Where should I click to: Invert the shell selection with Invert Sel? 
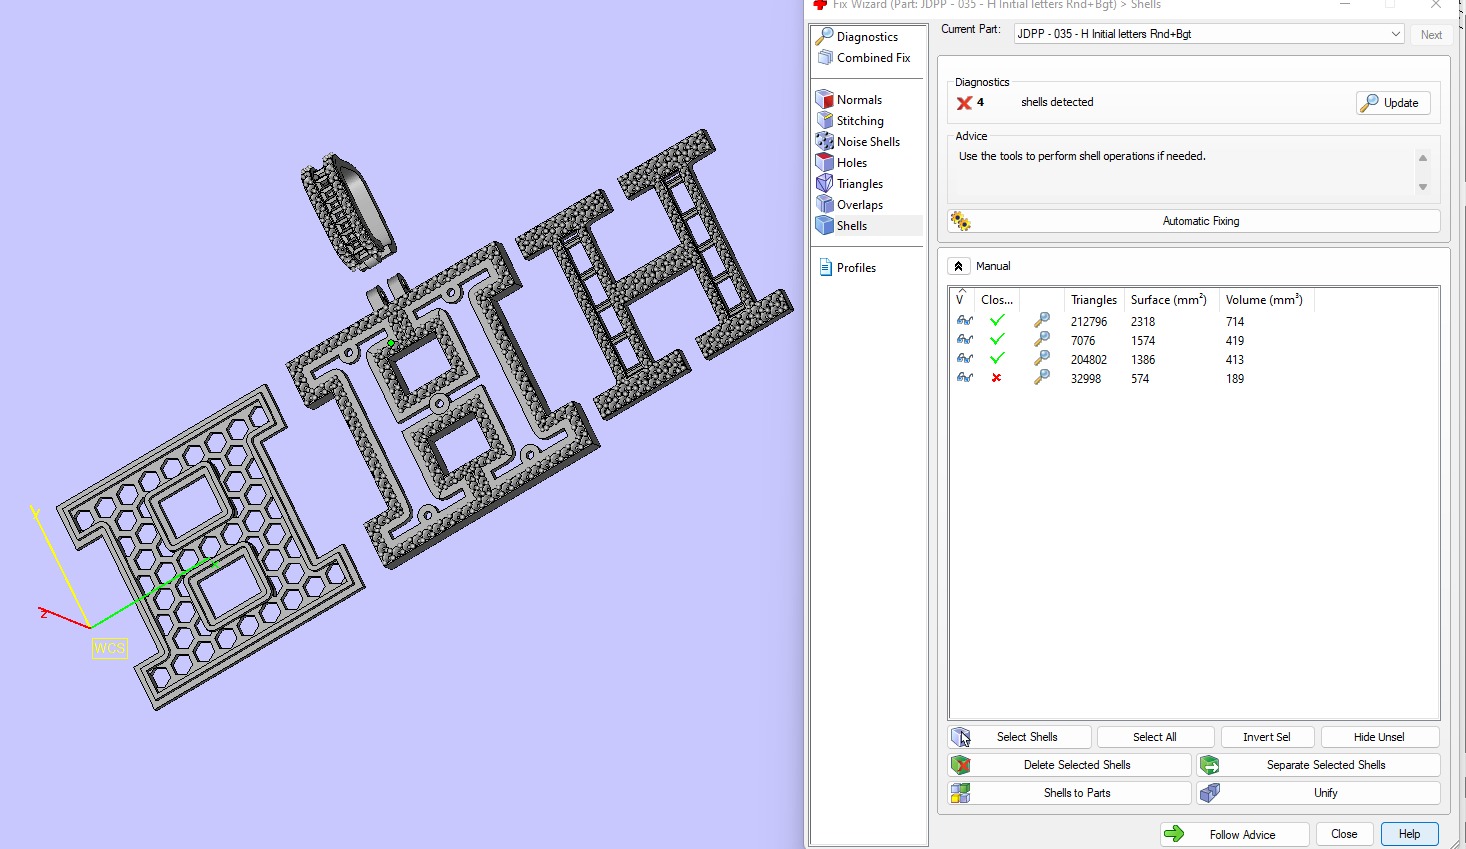[1266, 737]
